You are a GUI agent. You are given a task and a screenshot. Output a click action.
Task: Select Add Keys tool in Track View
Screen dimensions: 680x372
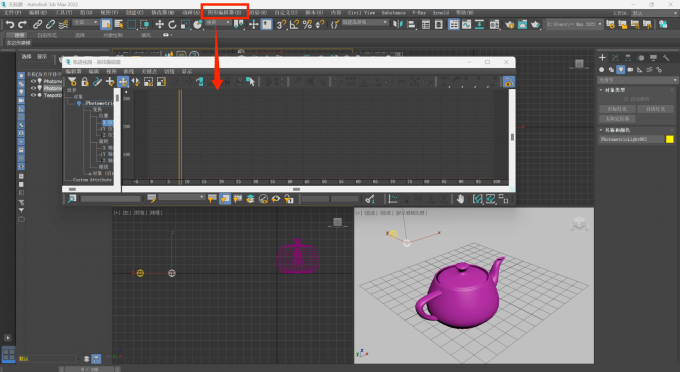110,82
